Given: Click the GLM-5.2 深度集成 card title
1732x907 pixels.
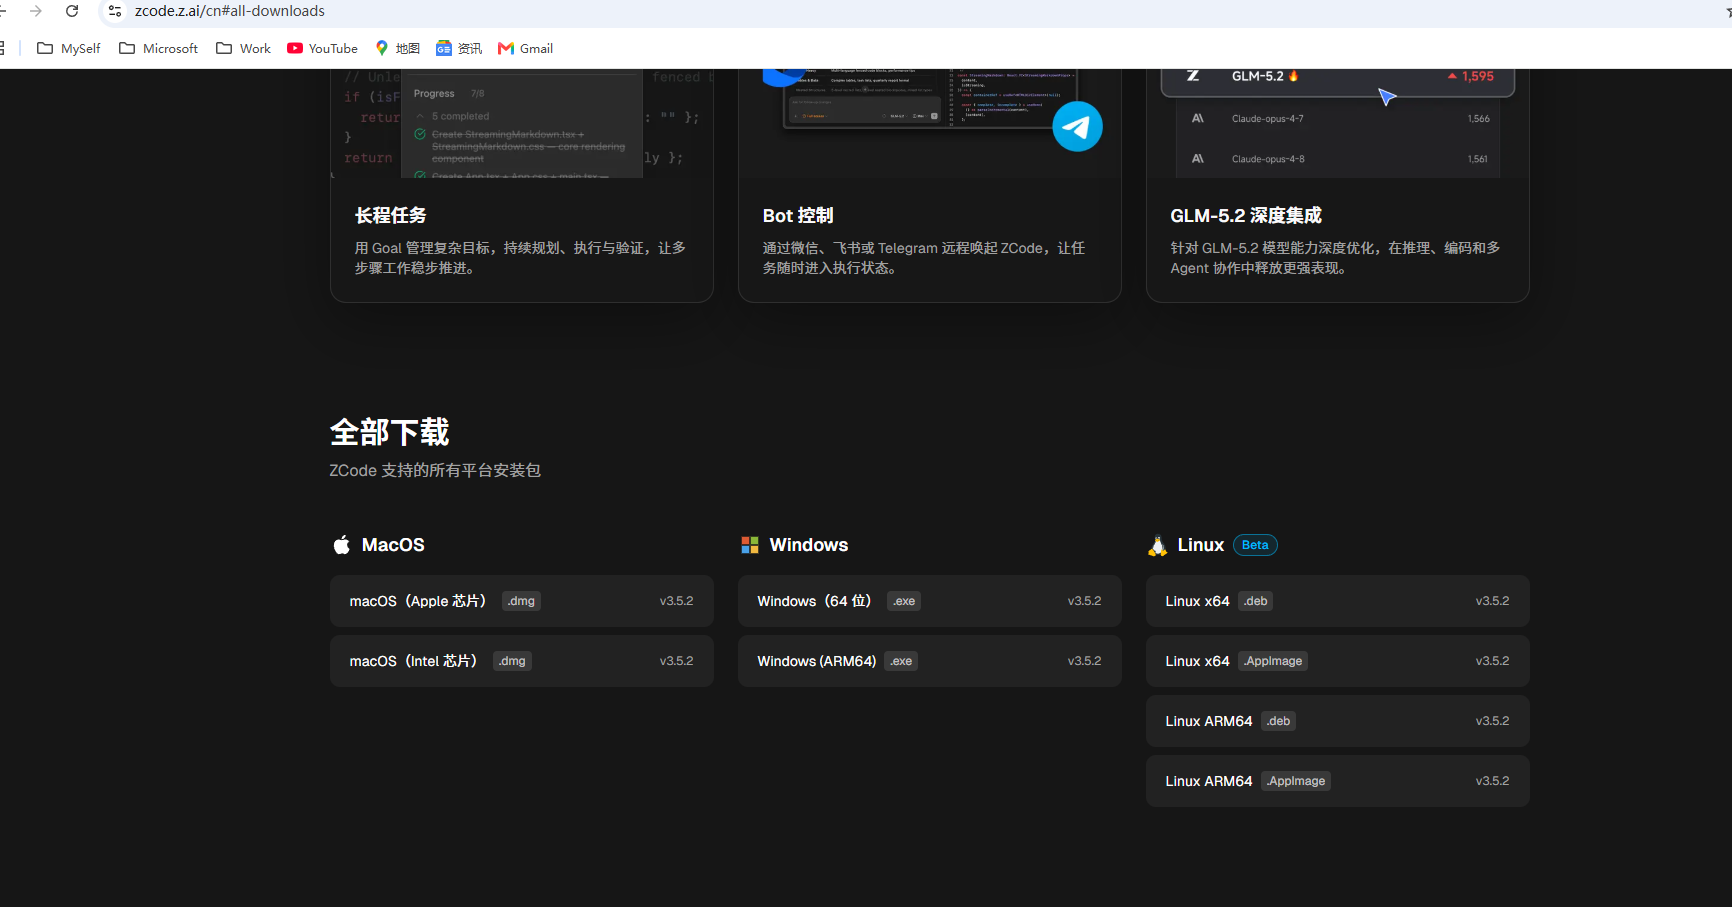Looking at the screenshot, I should pos(1246,215).
